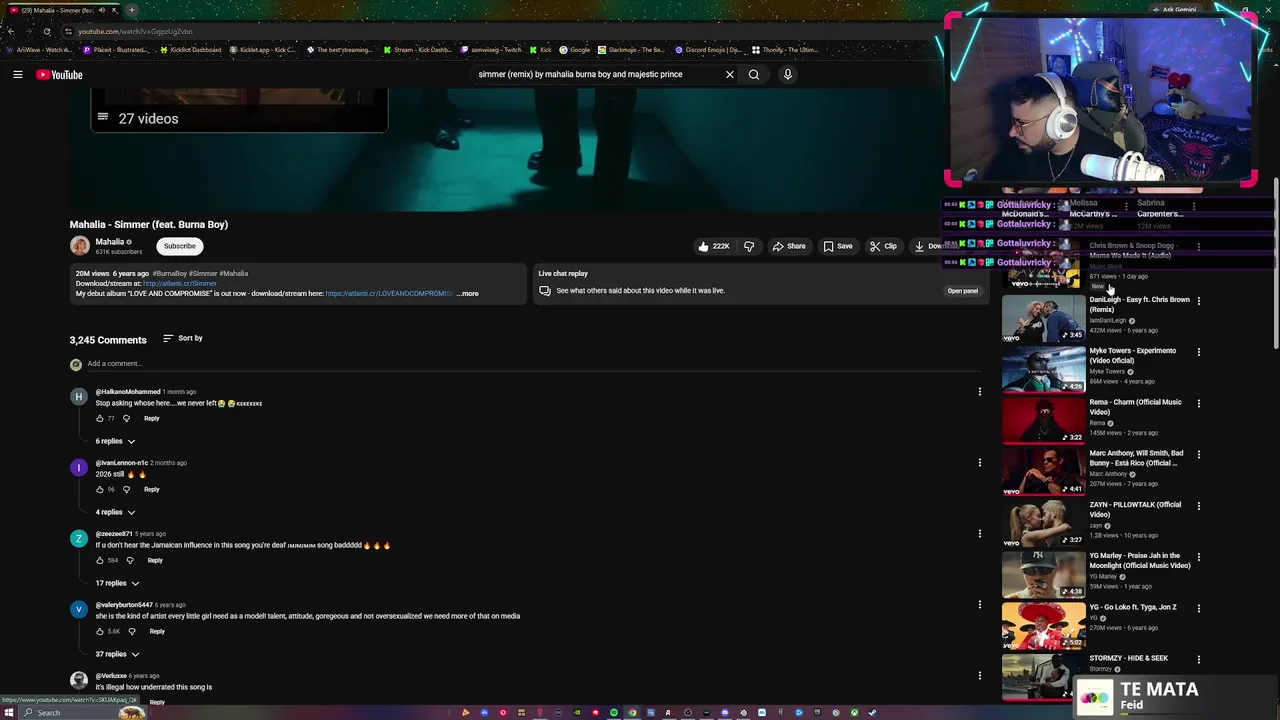Open options menu for @valeryburton5447 comment
The image size is (1280, 720).
point(980,605)
